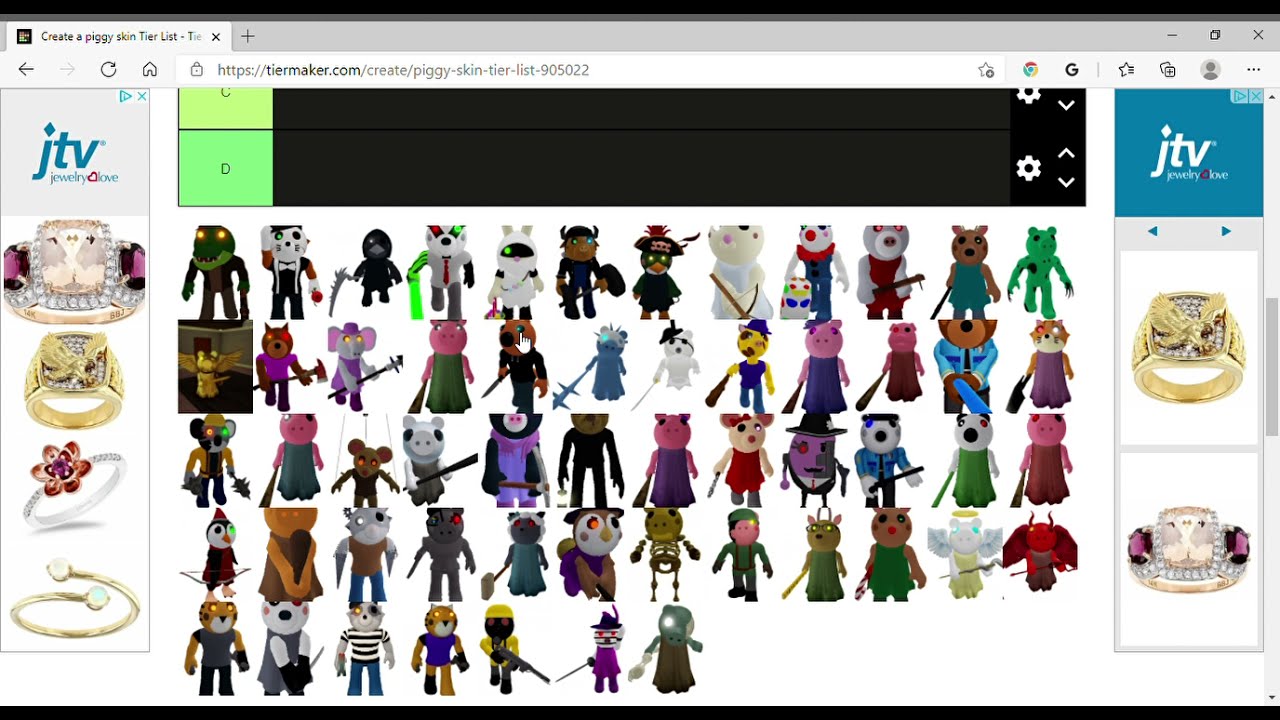Open the user profile avatar icon

coord(1211,70)
